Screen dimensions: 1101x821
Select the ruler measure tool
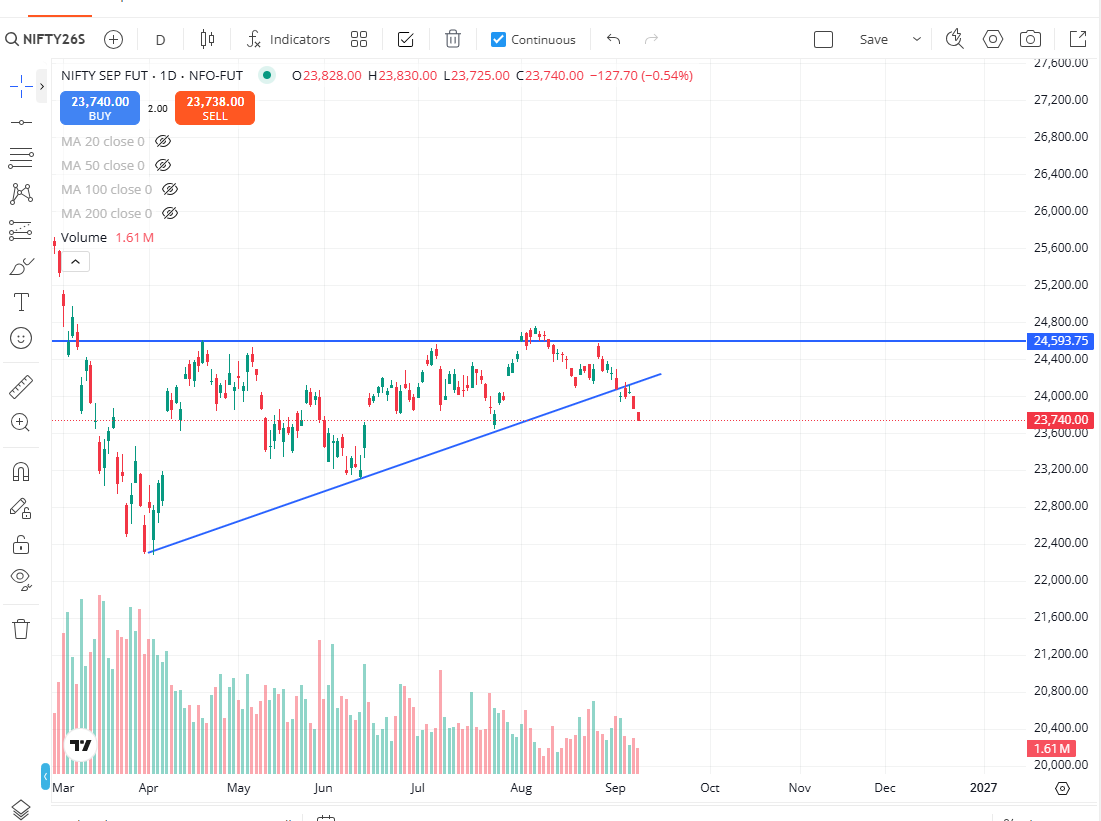point(21,387)
